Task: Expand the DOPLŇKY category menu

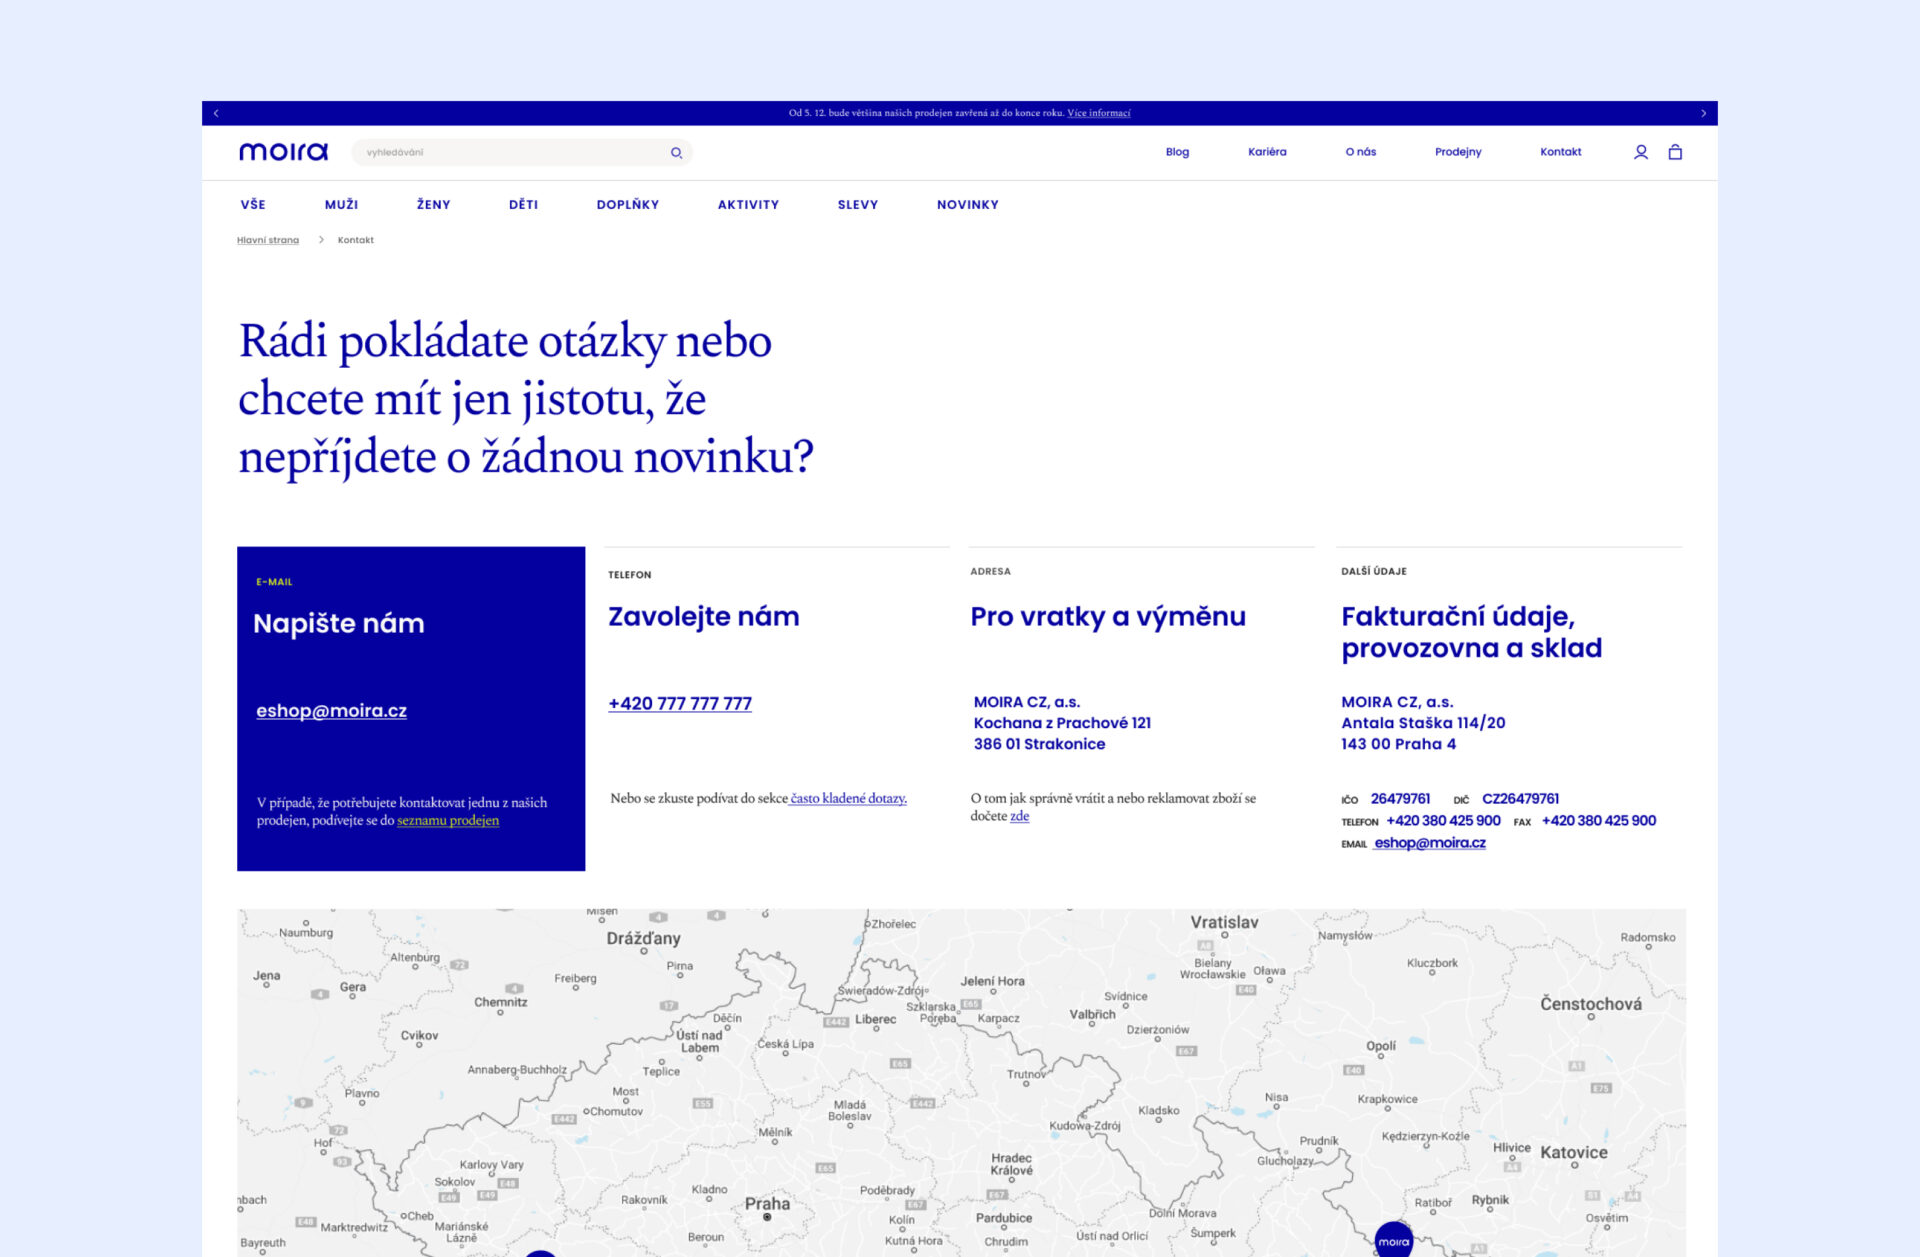Action: pyautogui.click(x=627, y=205)
